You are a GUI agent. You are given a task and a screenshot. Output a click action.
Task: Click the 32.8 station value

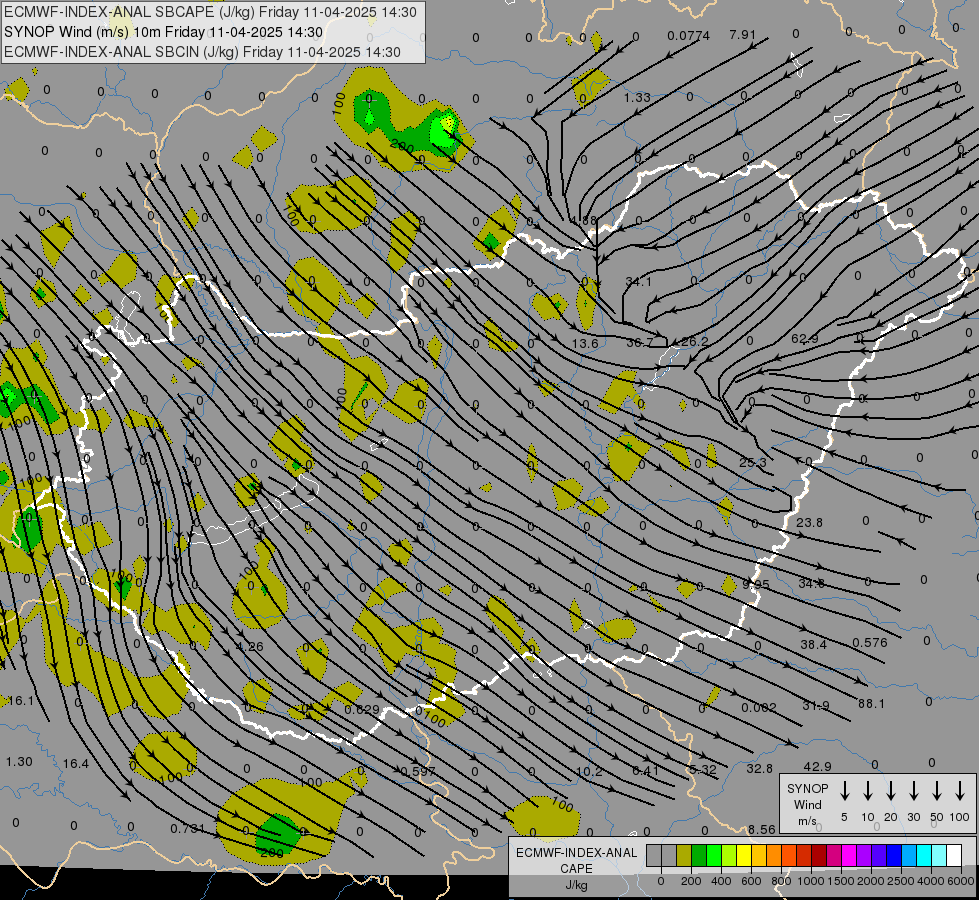[x=759, y=768]
